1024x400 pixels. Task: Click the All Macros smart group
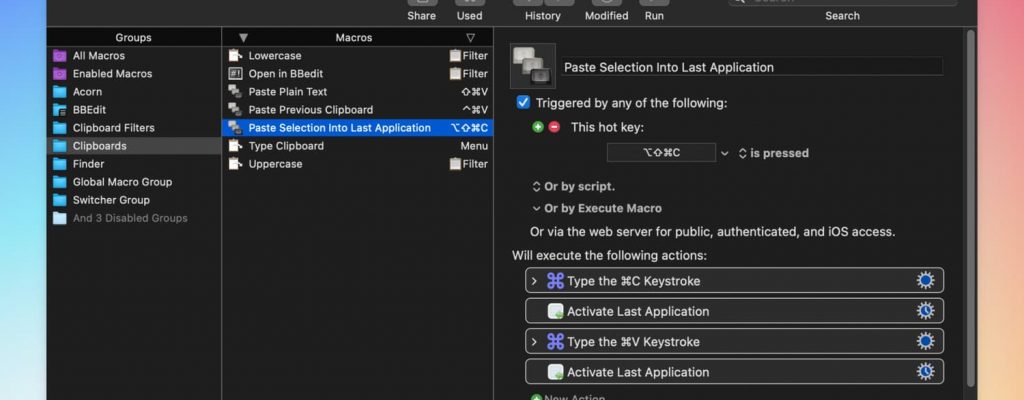(98, 56)
